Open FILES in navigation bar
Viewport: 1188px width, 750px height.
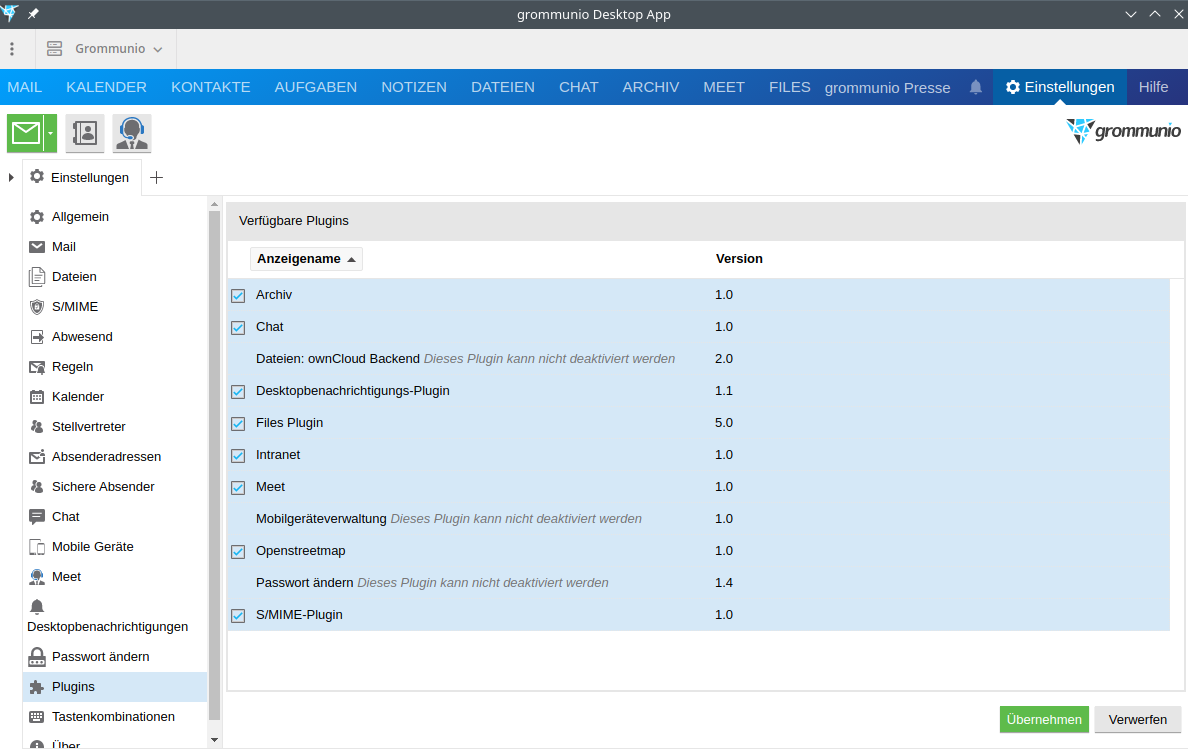tap(789, 87)
